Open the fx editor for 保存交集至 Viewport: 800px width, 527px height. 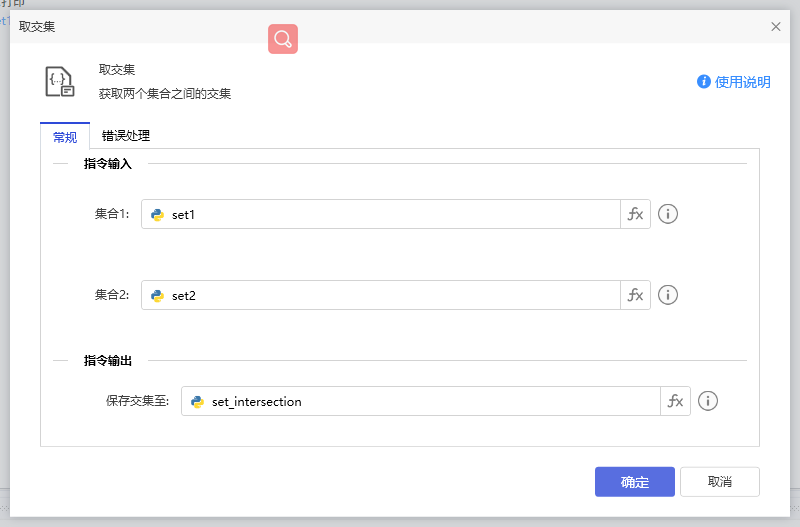coord(675,401)
